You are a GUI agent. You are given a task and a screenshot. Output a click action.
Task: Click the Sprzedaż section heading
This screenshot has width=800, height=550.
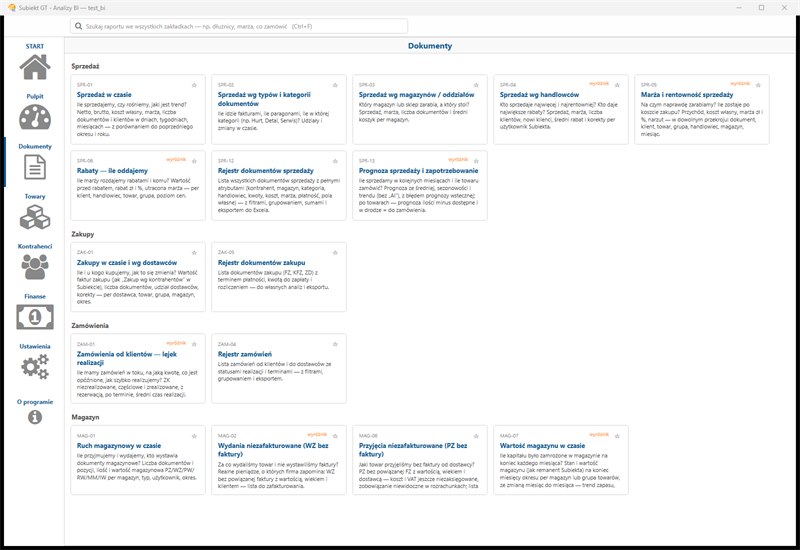click(85, 66)
